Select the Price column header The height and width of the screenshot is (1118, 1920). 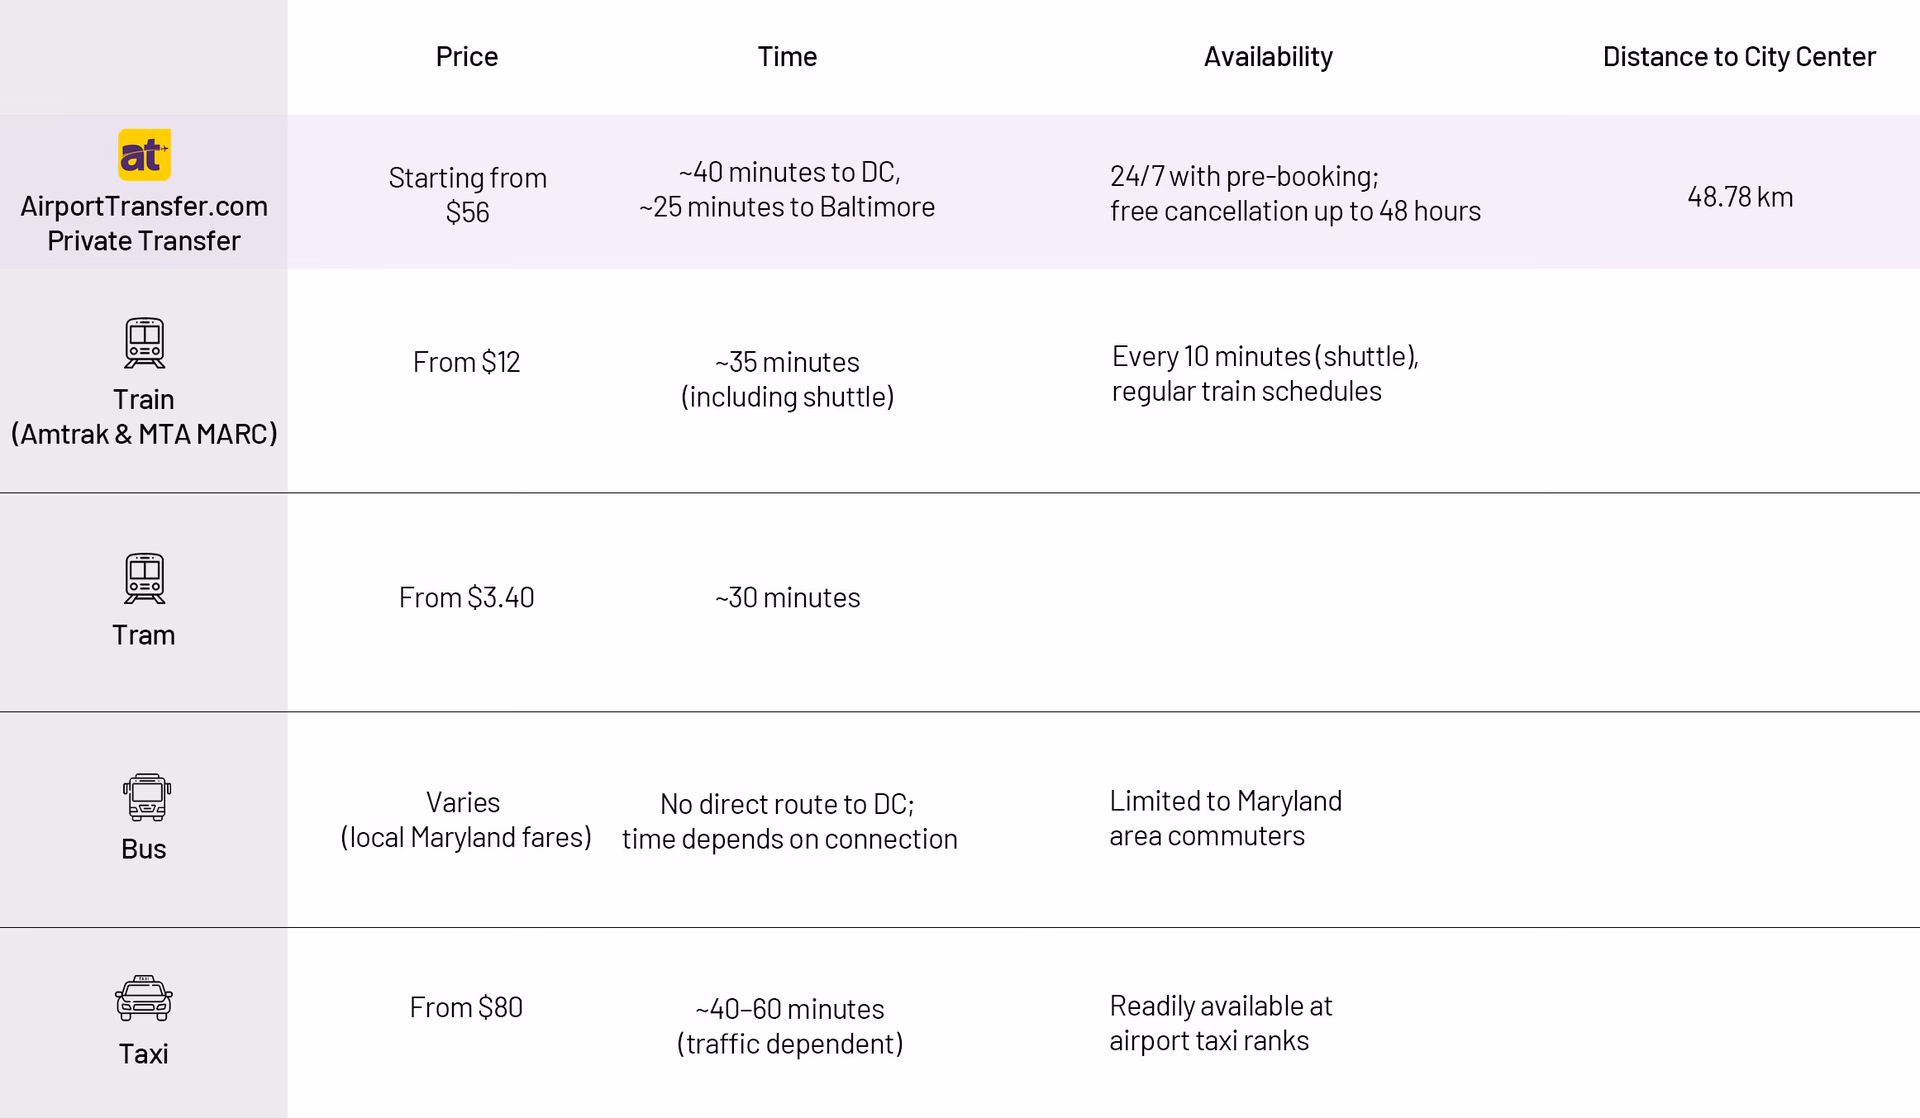point(466,57)
